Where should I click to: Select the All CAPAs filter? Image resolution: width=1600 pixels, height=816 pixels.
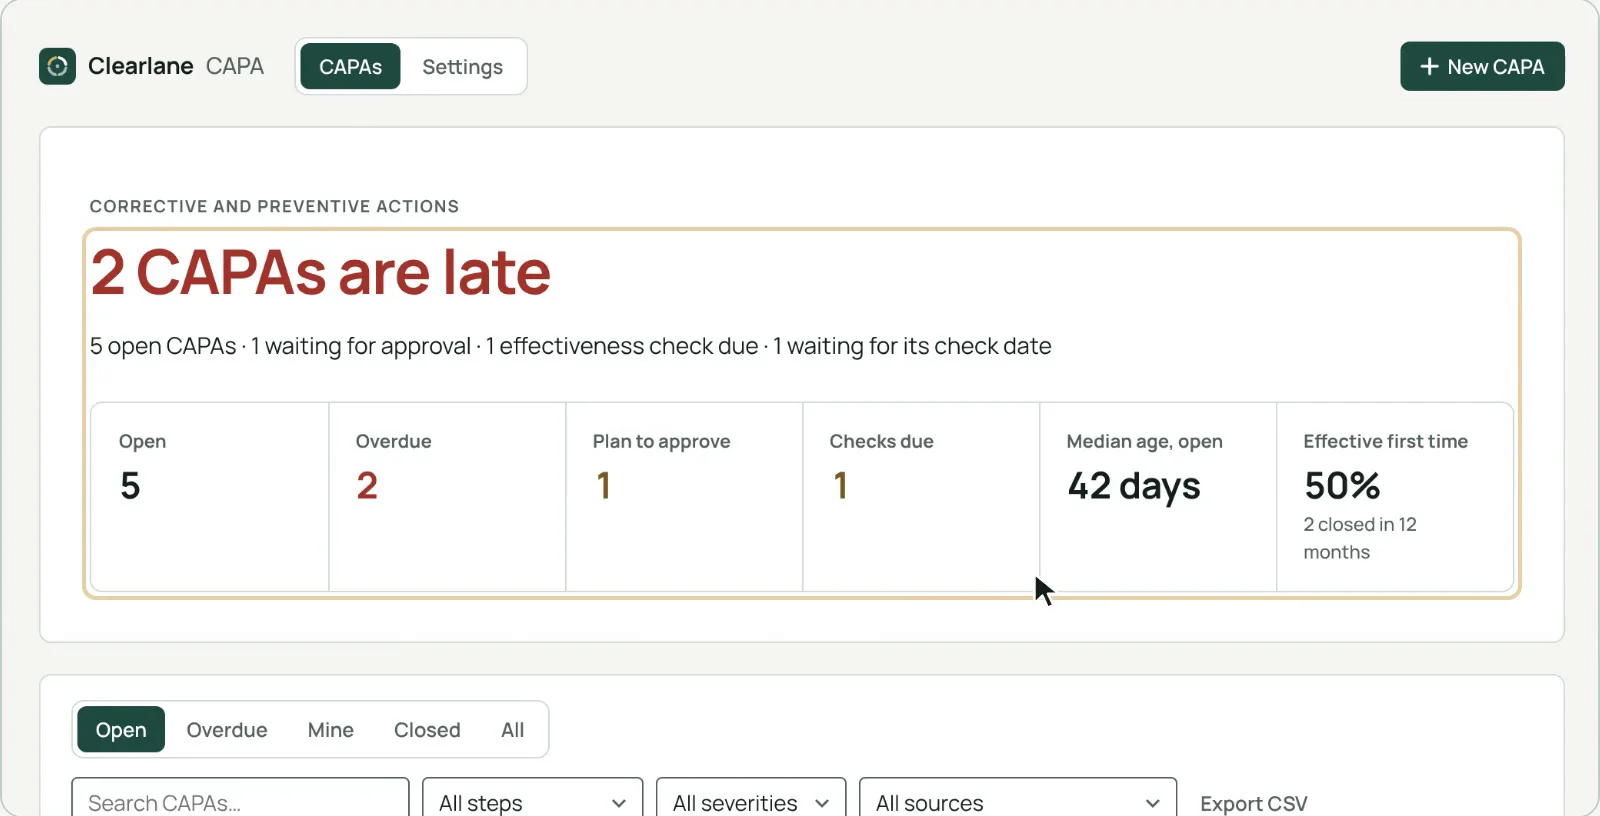(x=513, y=730)
